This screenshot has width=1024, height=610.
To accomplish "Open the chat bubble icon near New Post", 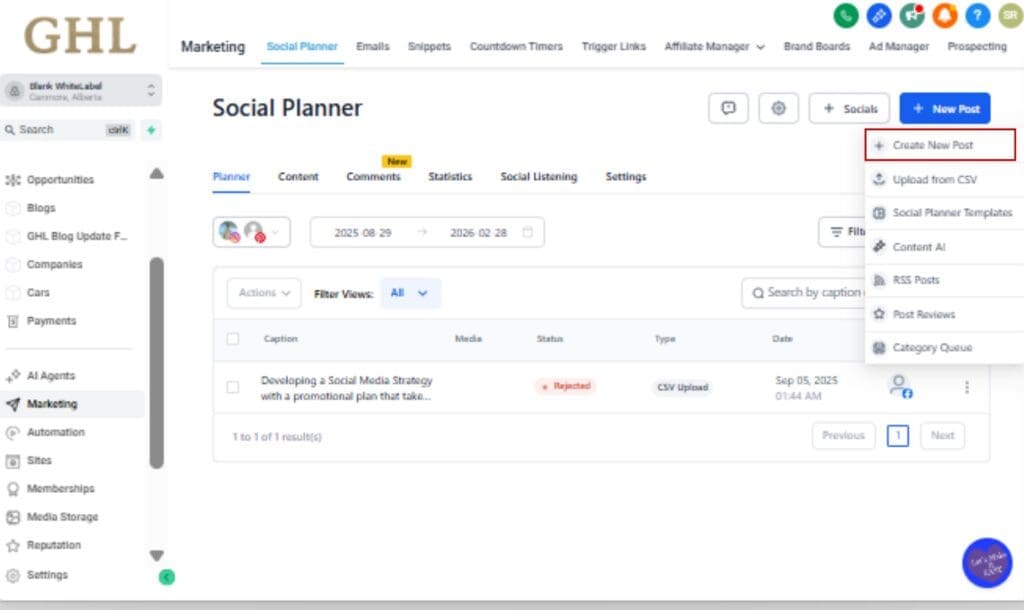I will tap(729, 109).
